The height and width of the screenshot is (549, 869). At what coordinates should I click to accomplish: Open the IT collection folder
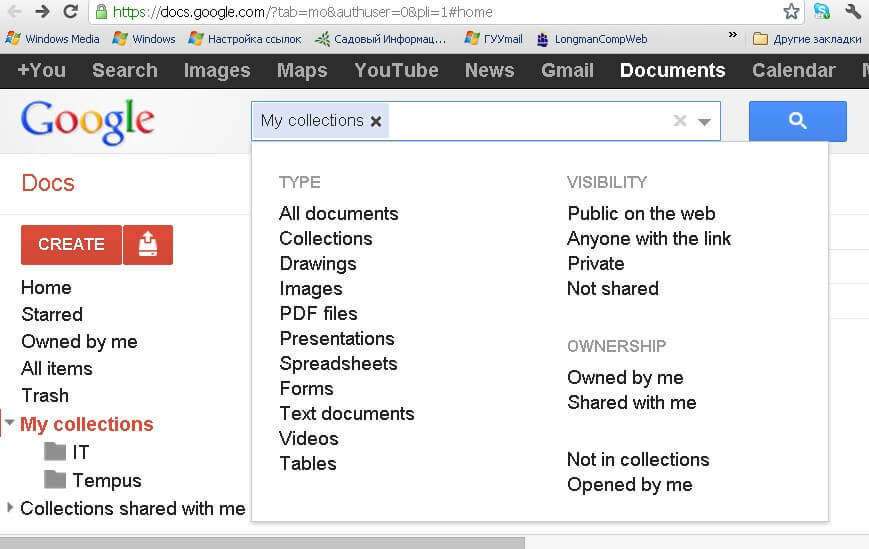(x=67, y=452)
